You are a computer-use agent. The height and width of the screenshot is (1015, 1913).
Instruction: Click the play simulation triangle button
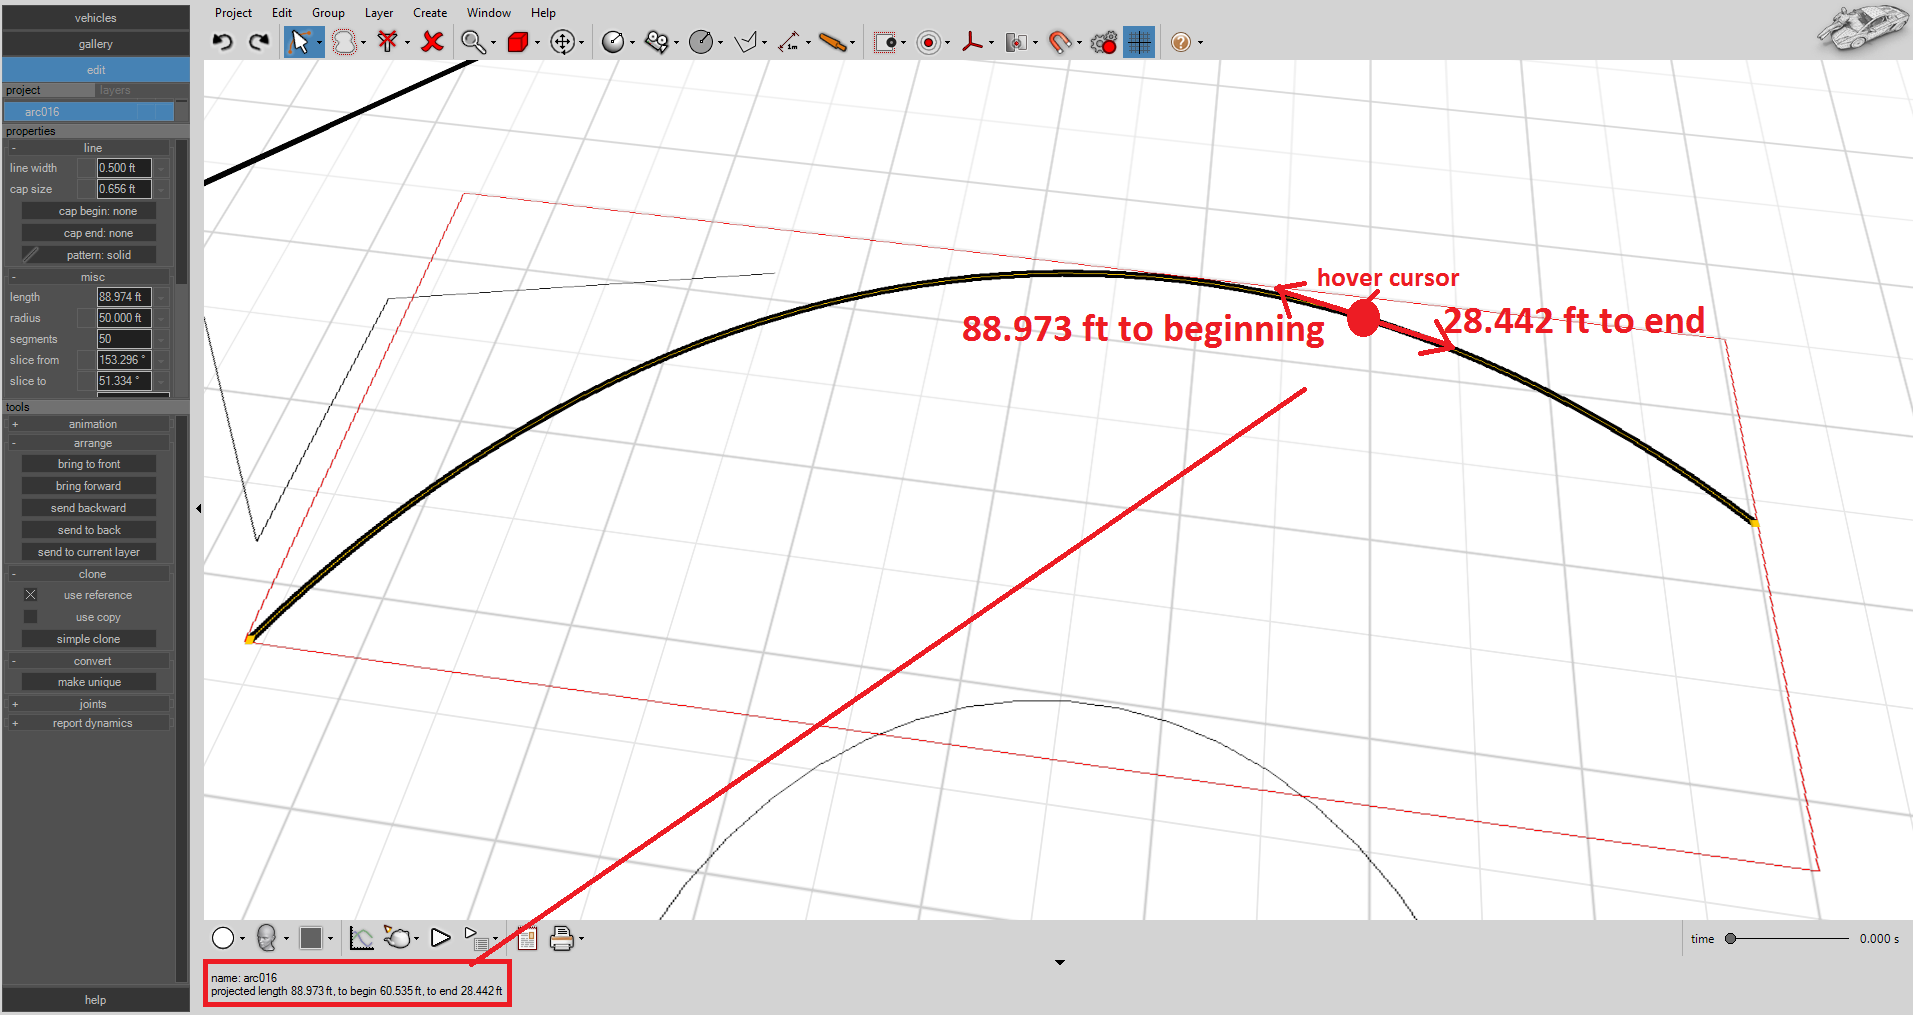point(440,938)
